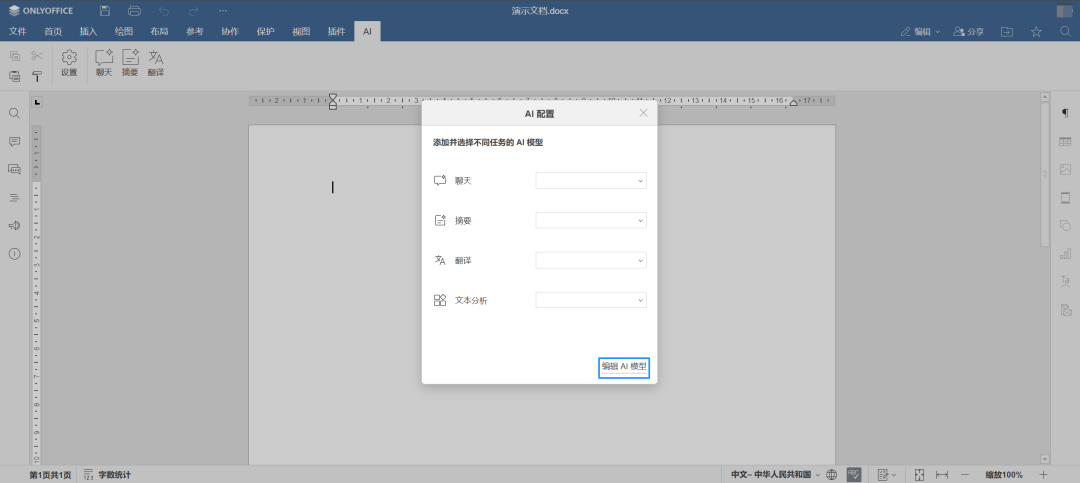Open the Headings navigation panel
The image size is (1080, 483).
click(x=14, y=198)
